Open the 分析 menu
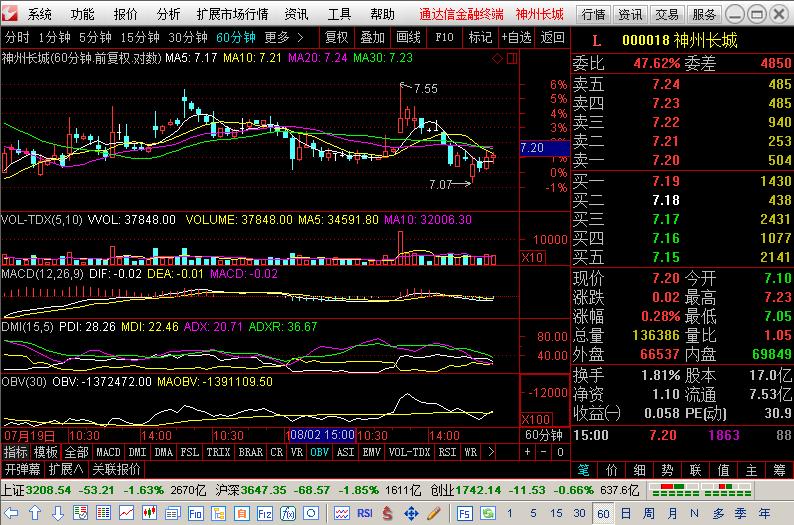 [169, 14]
